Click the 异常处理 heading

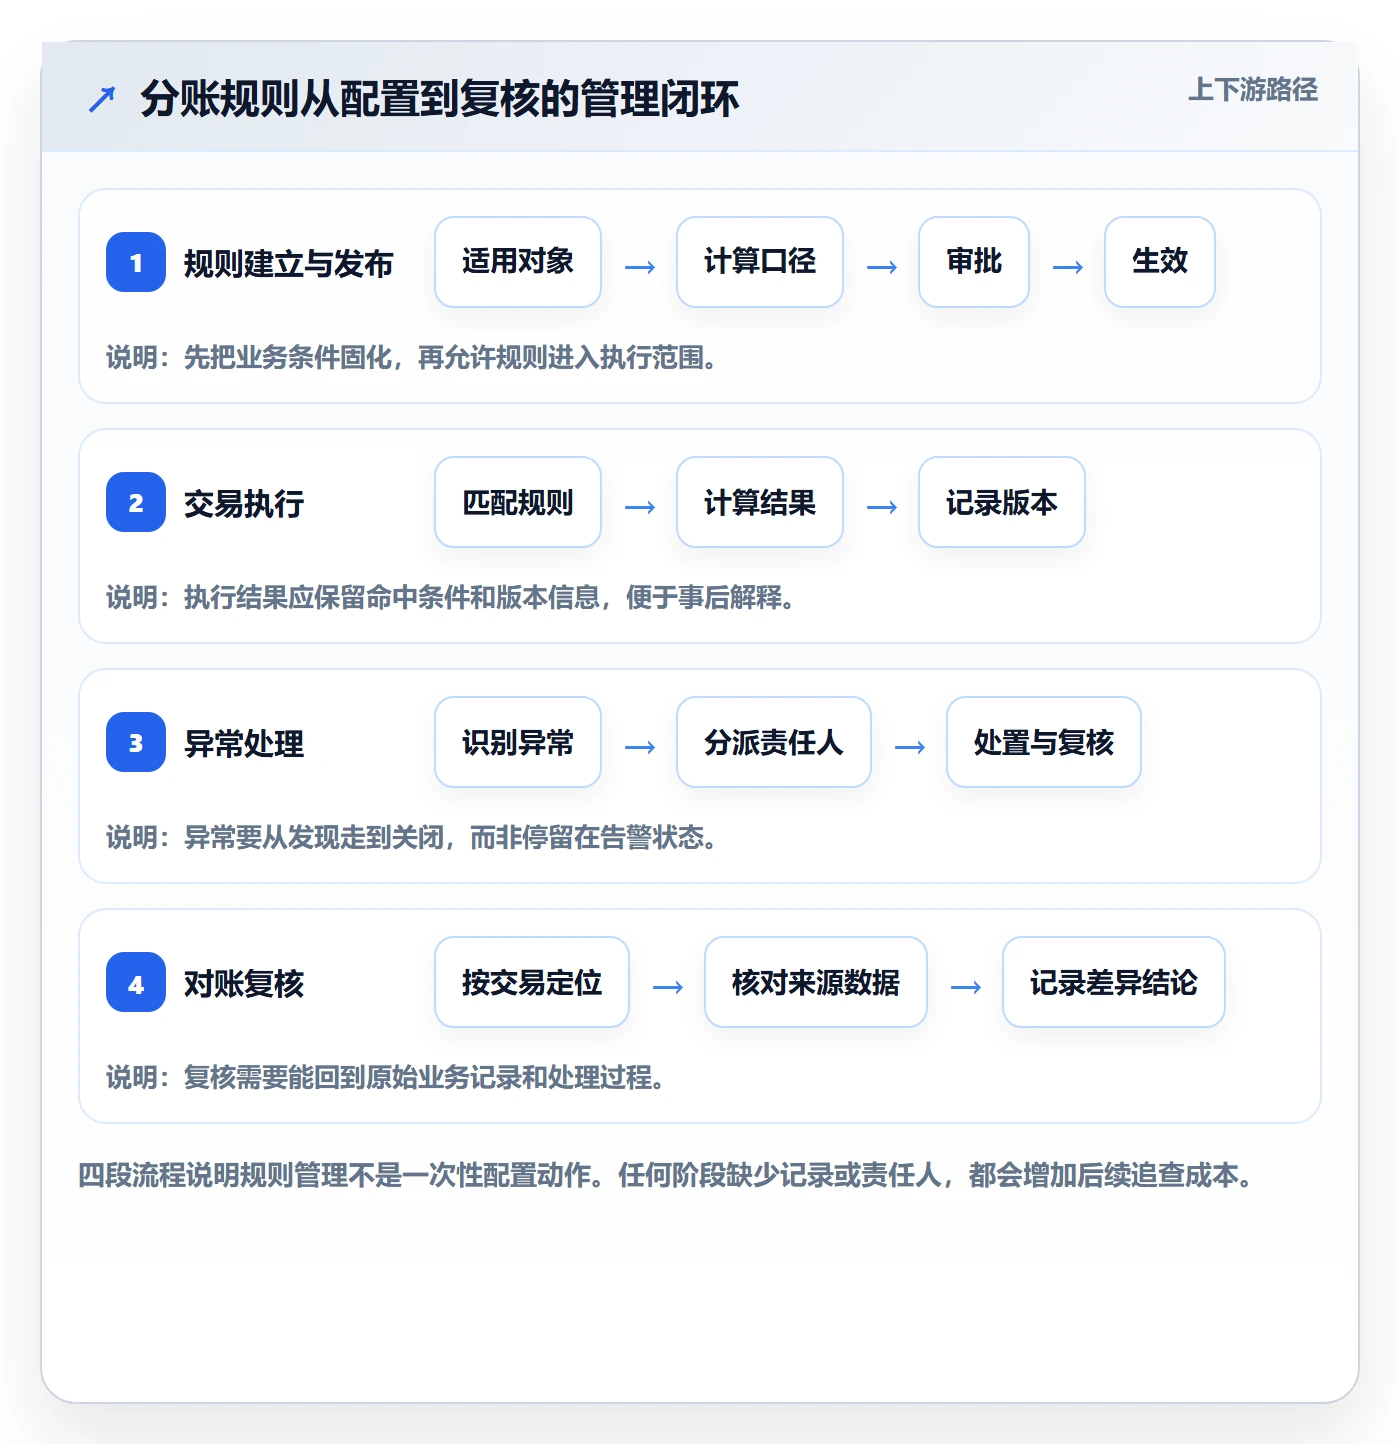[x=244, y=743]
